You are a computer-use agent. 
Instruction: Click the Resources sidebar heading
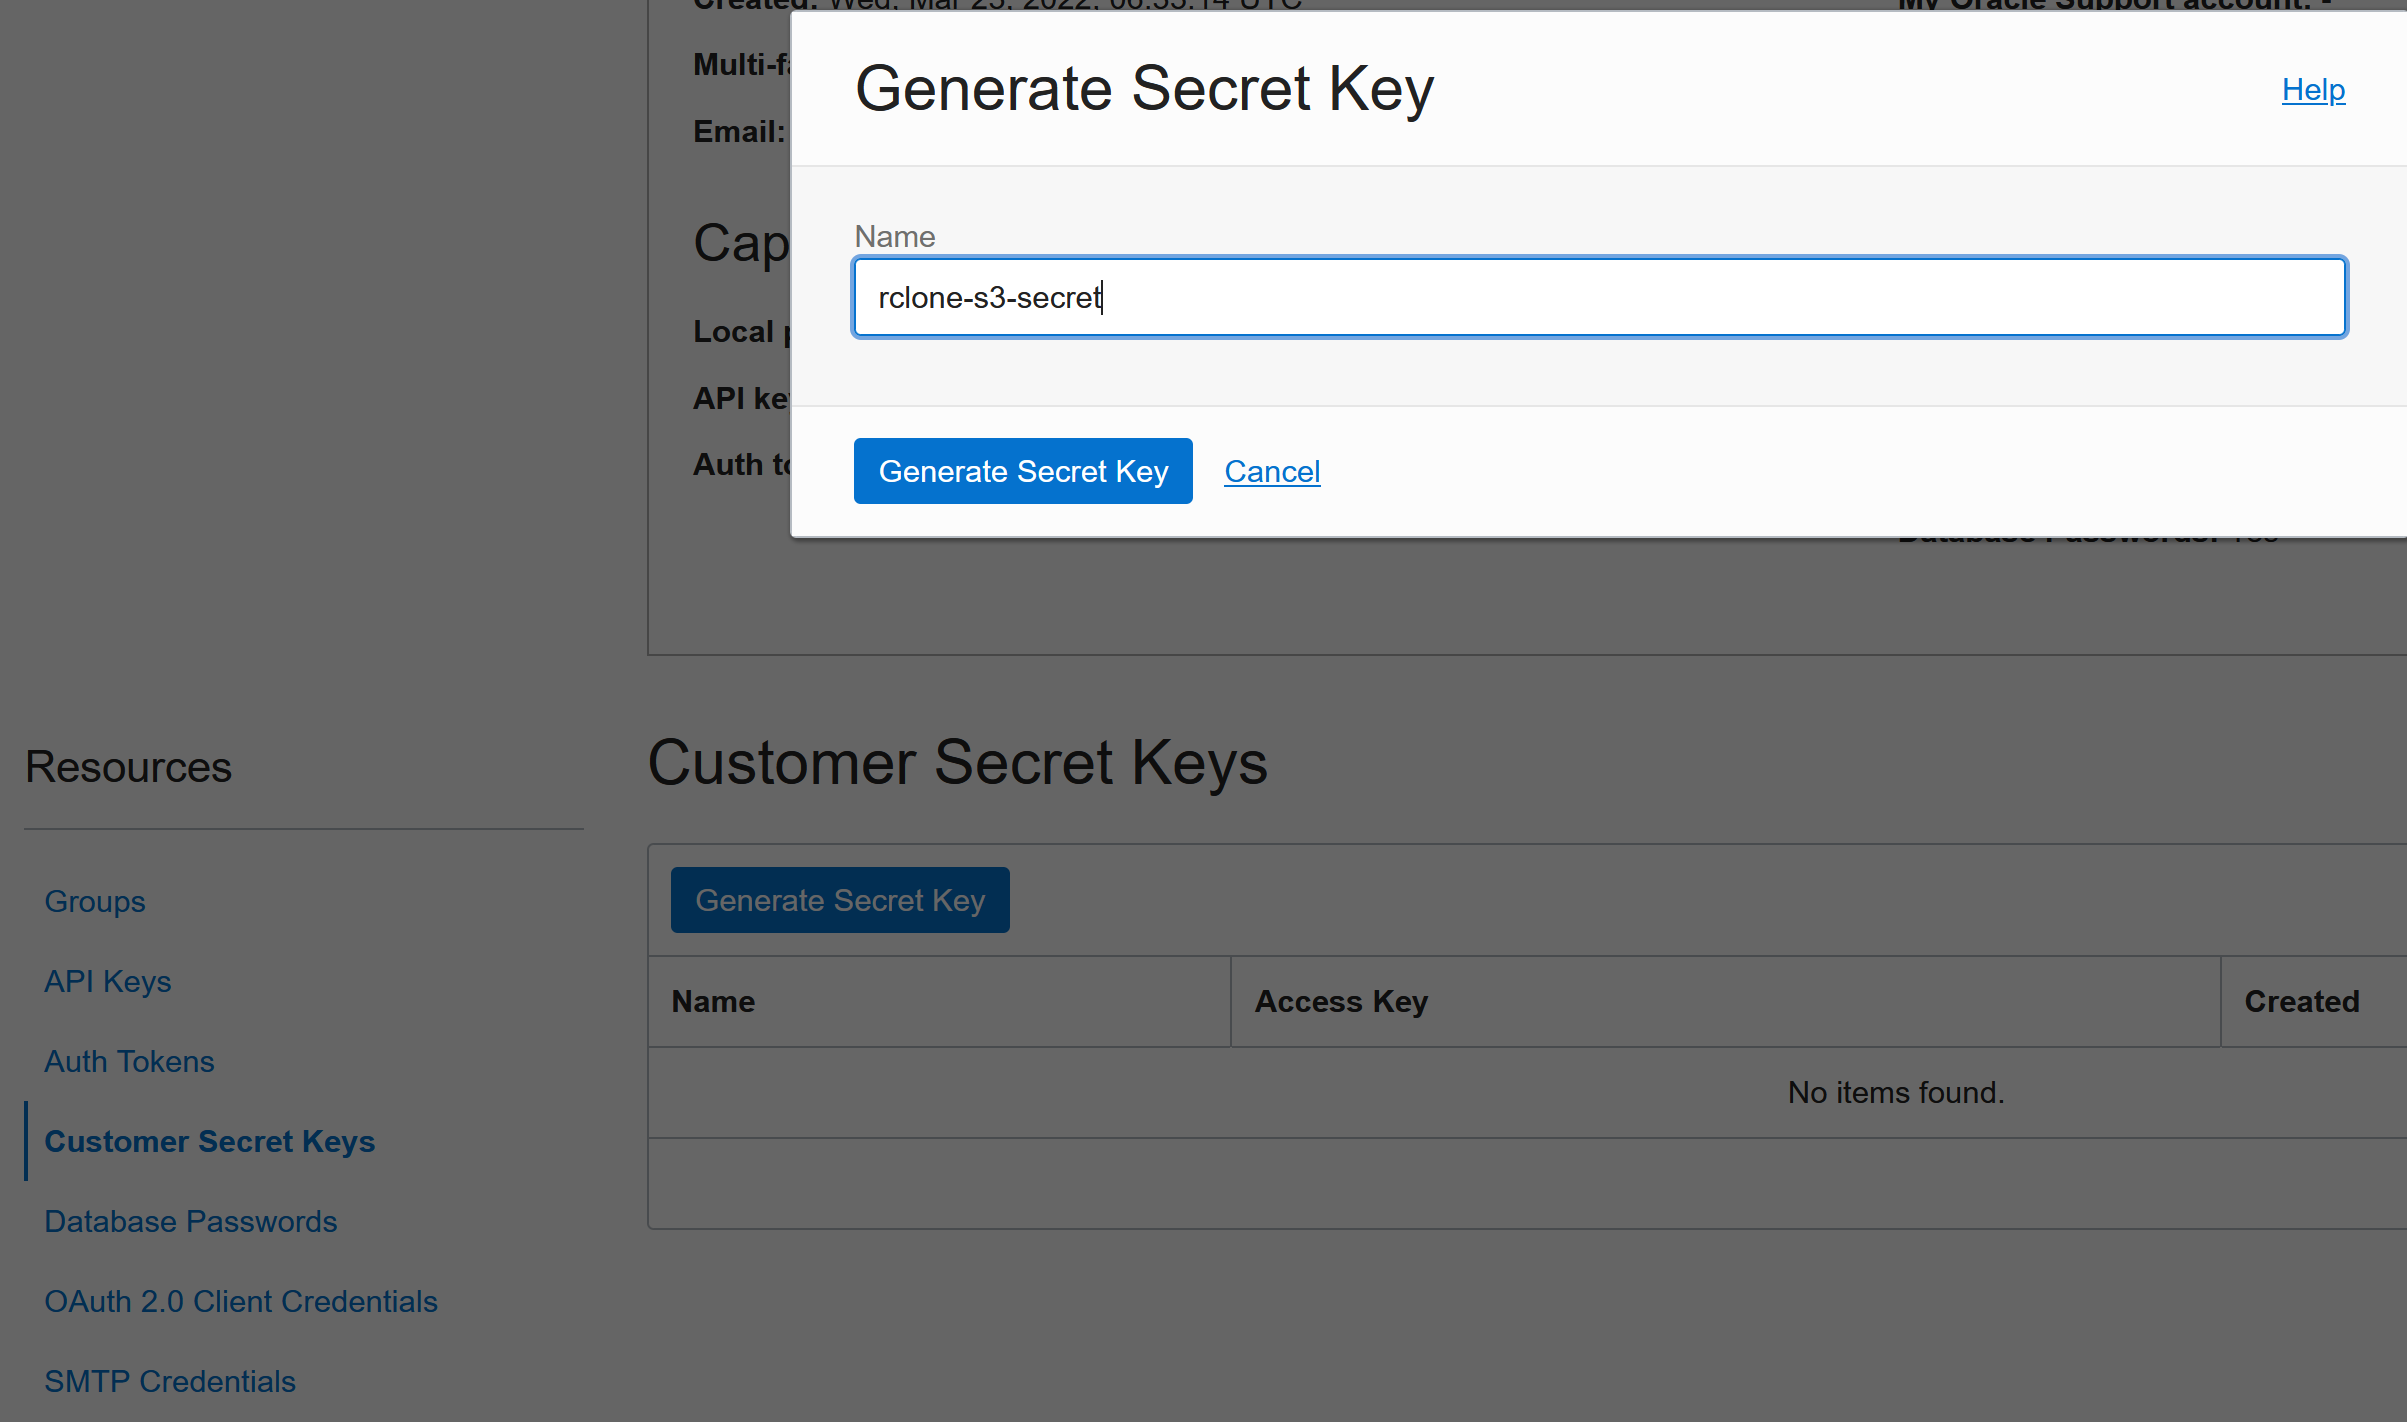(128, 767)
